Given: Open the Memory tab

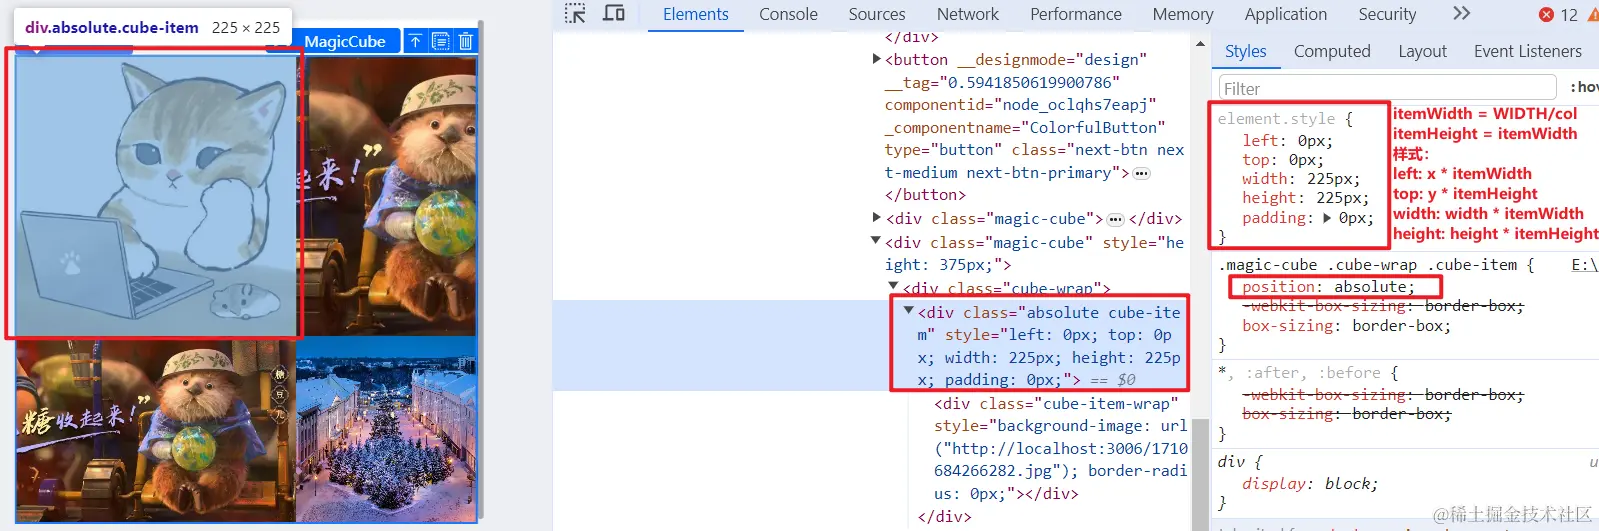Looking at the screenshot, I should pos(1183,14).
